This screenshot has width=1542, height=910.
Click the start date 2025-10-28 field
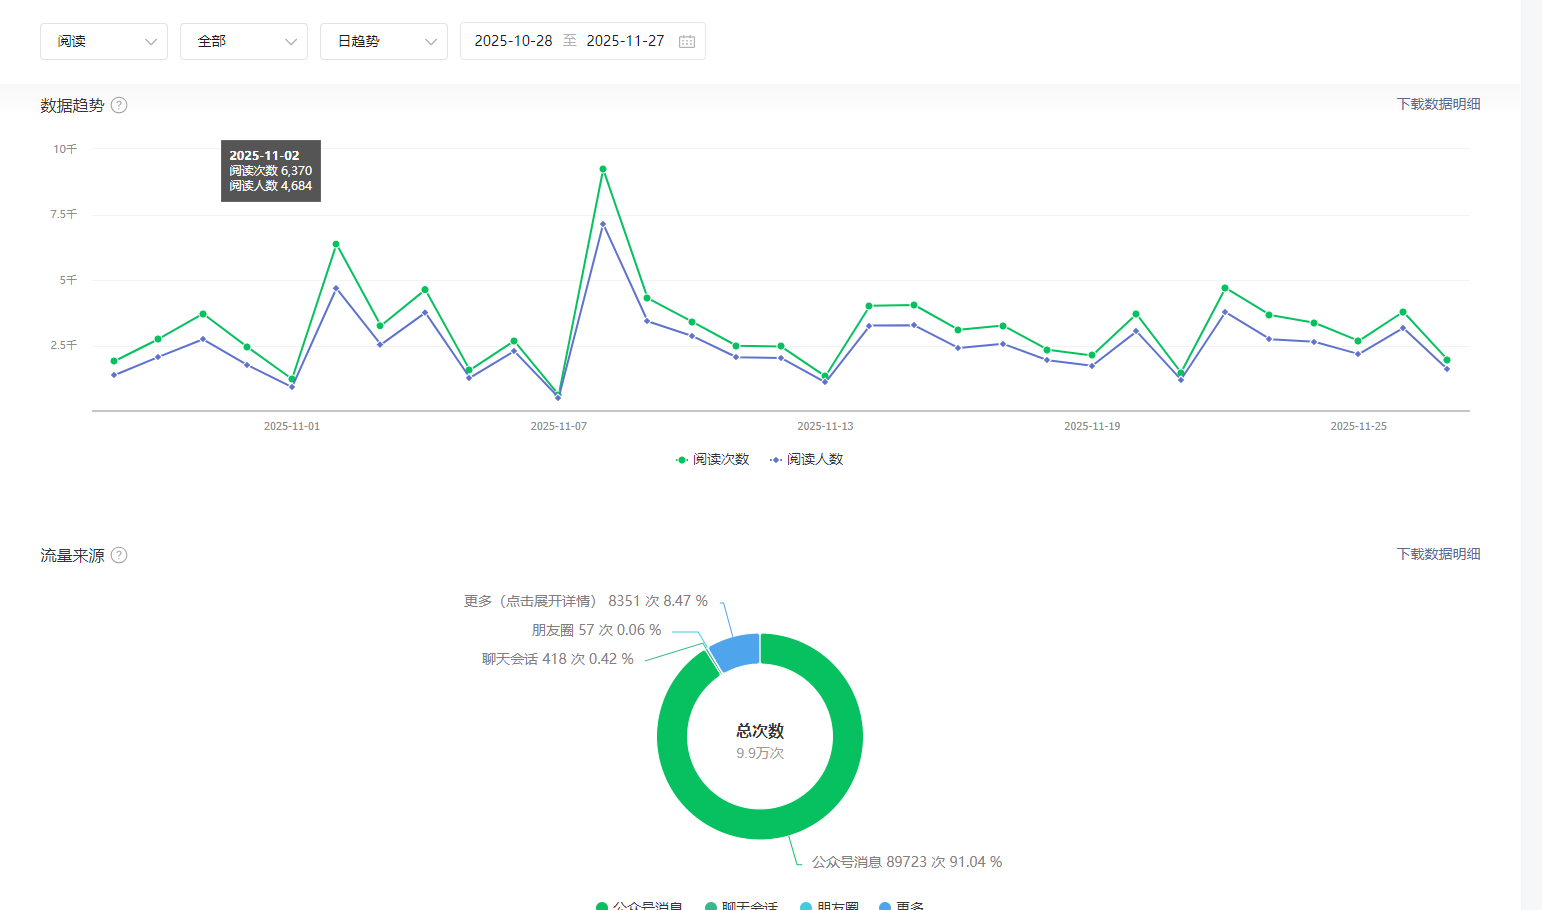[x=513, y=41]
